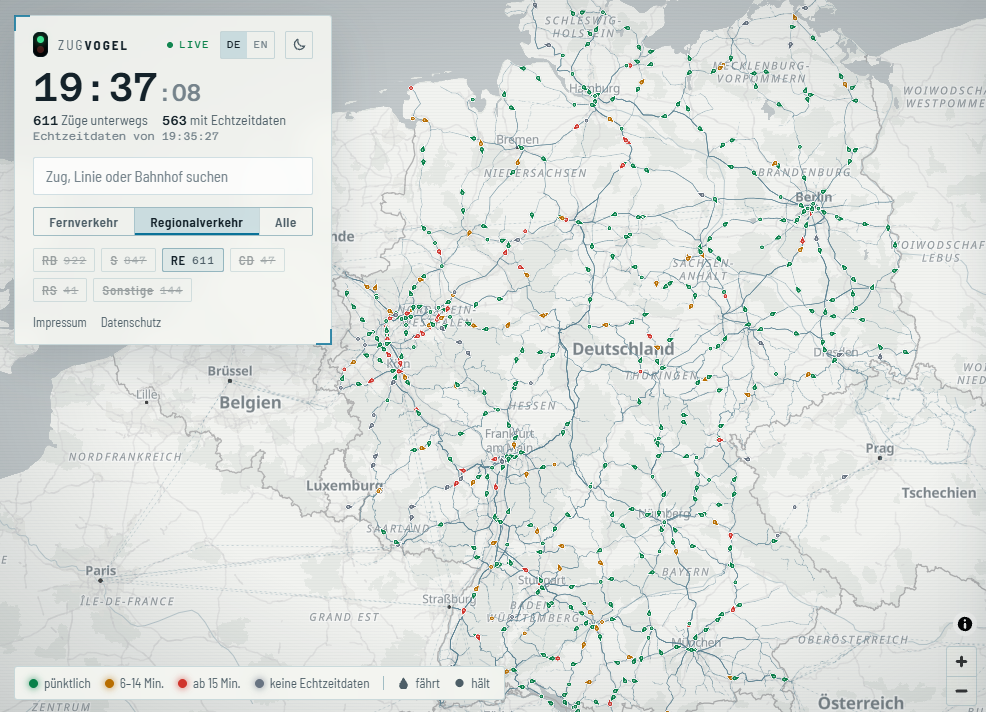986x712 pixels.
Task: Click the LIVE status indicator
Action: pos(187,45)
